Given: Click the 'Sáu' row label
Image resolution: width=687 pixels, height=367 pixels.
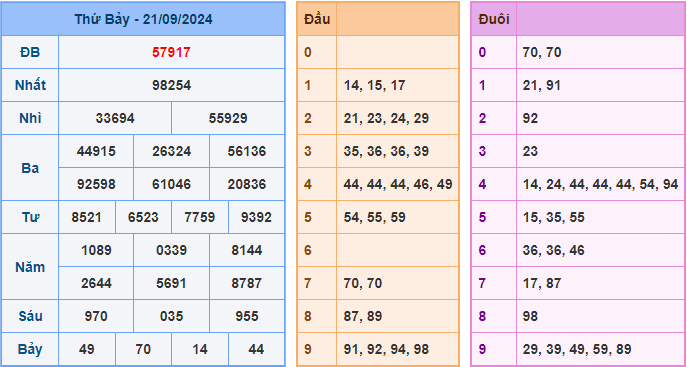Looking at the screenshot, I should pos(30,316).
